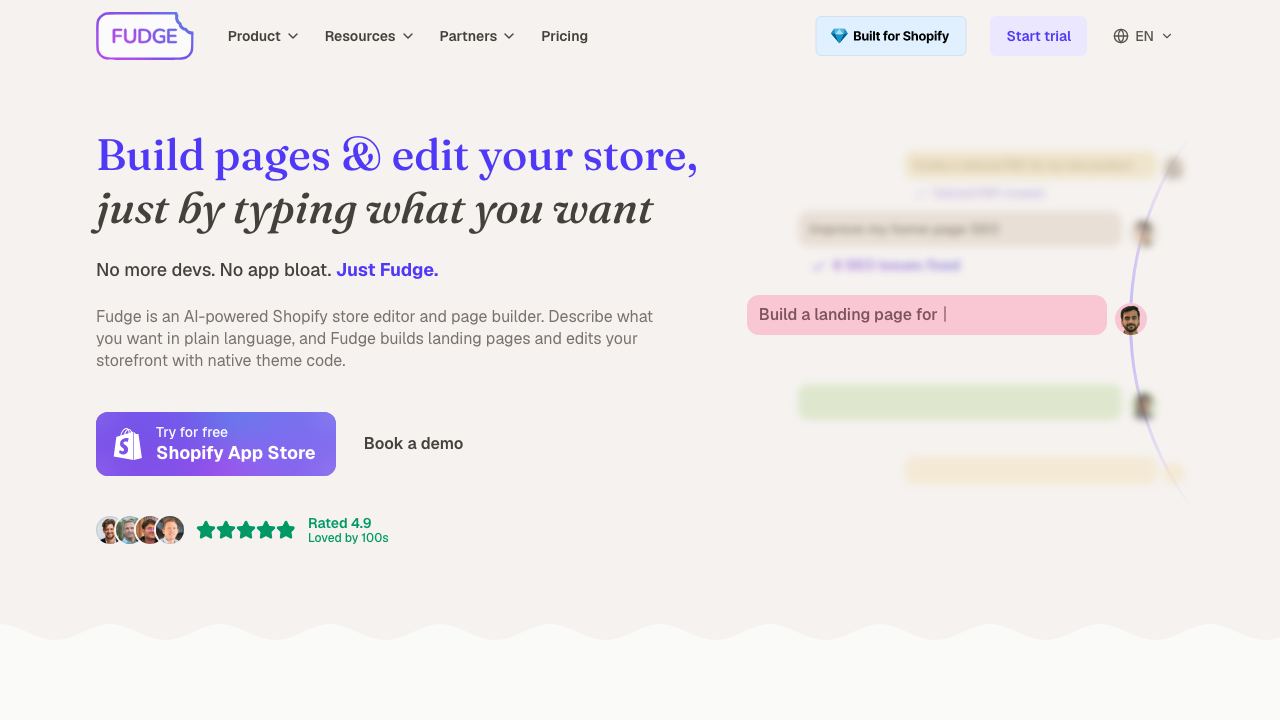The height and width of the screenshot is (720, 1280).
Task: Click the Rated 4.9 text
Action: 340,523
